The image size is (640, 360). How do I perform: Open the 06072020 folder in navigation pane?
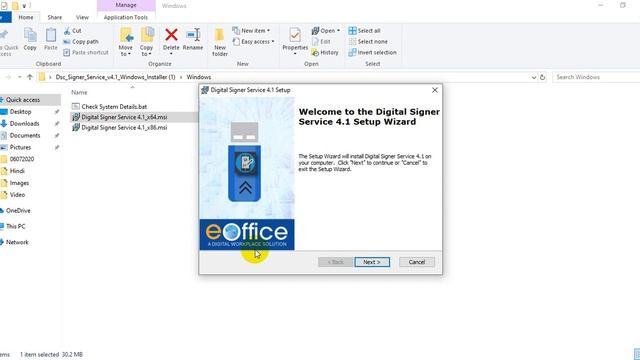tap(22, 159)
